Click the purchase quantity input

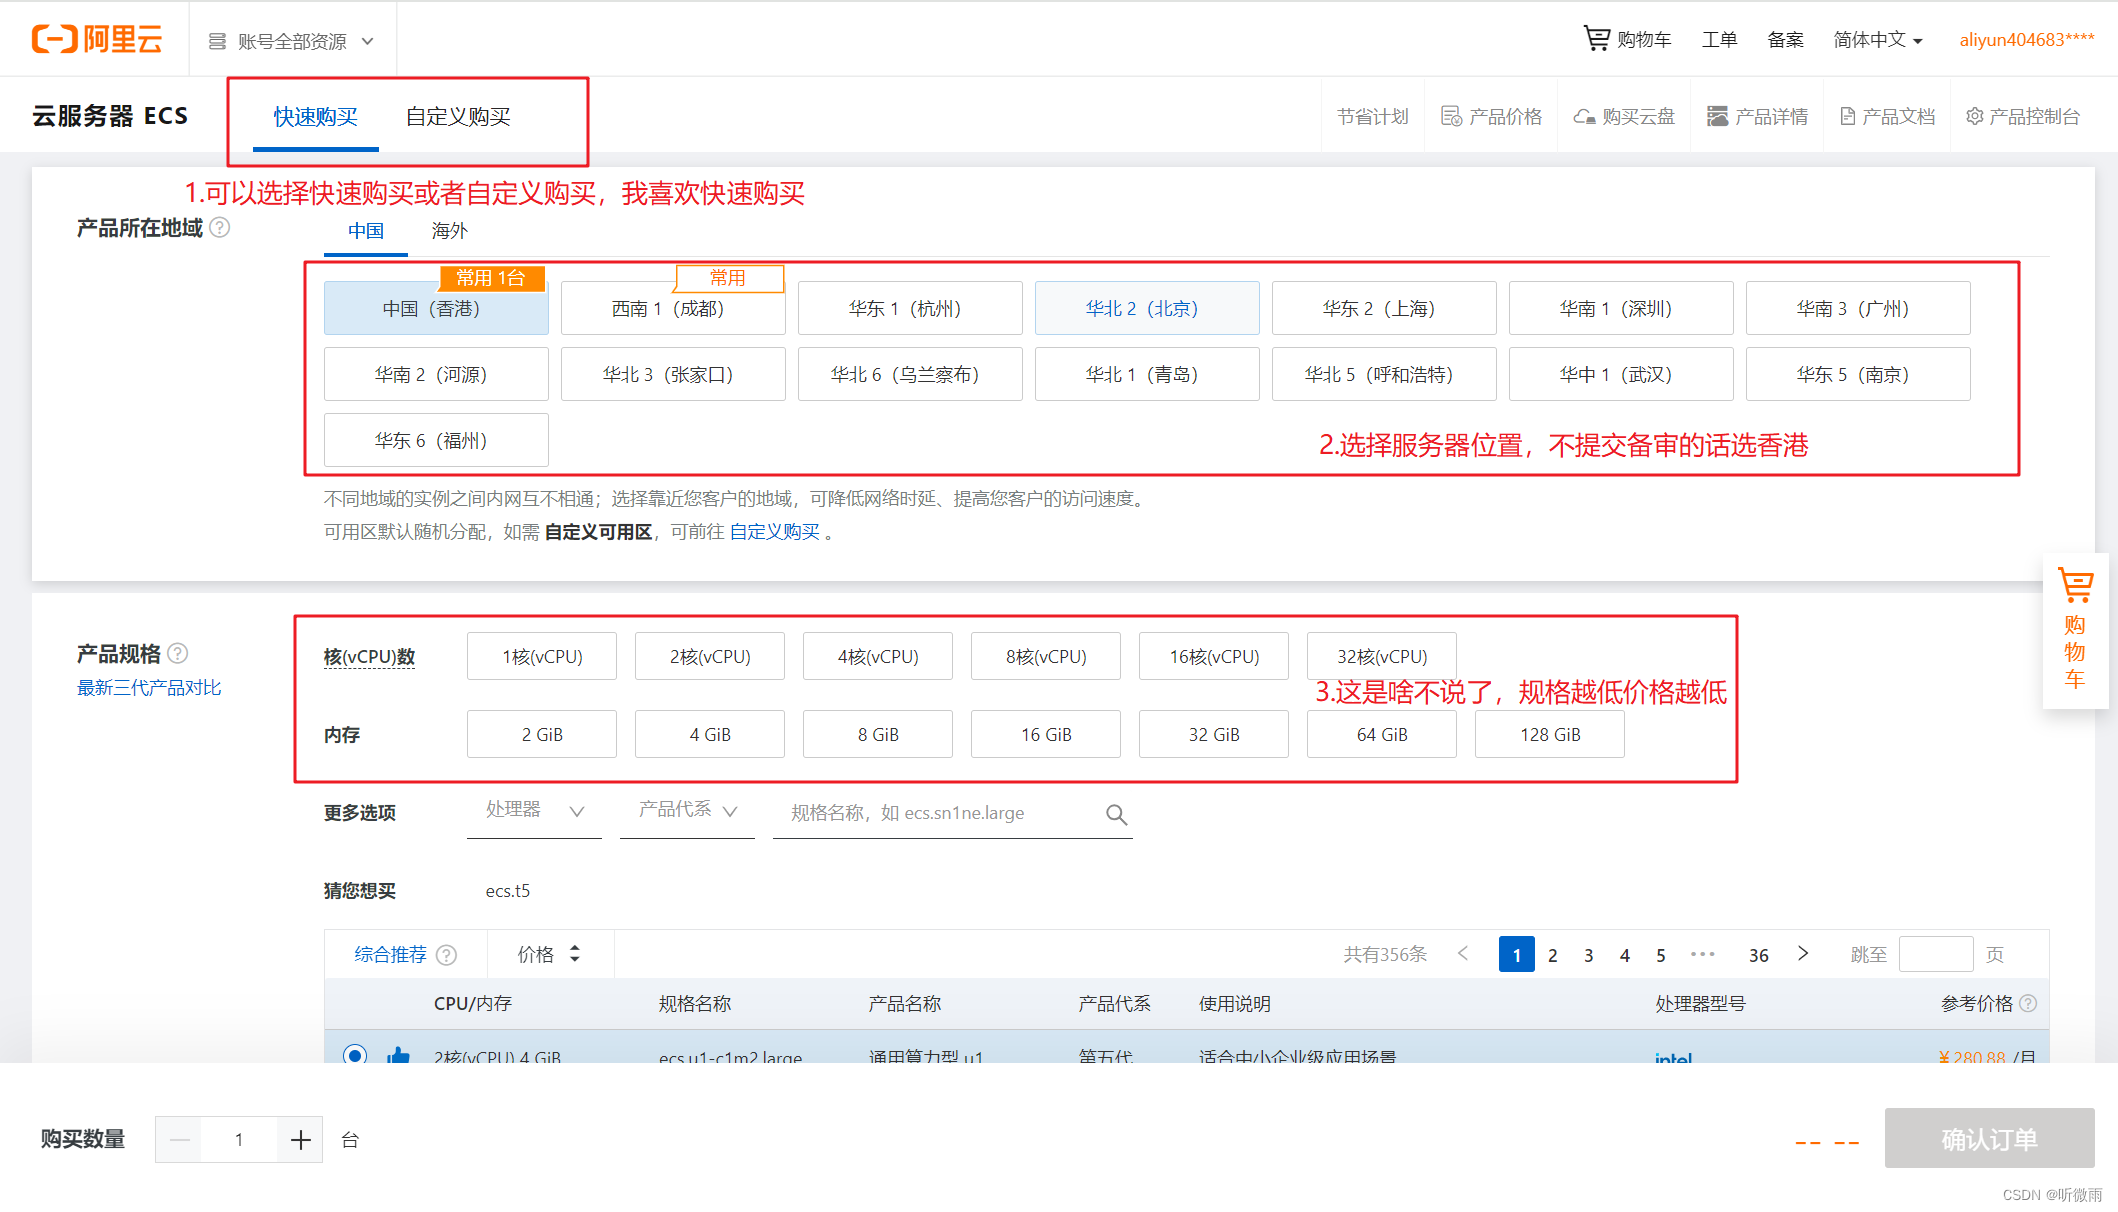pyautogui.click(x=239, y=1140)
